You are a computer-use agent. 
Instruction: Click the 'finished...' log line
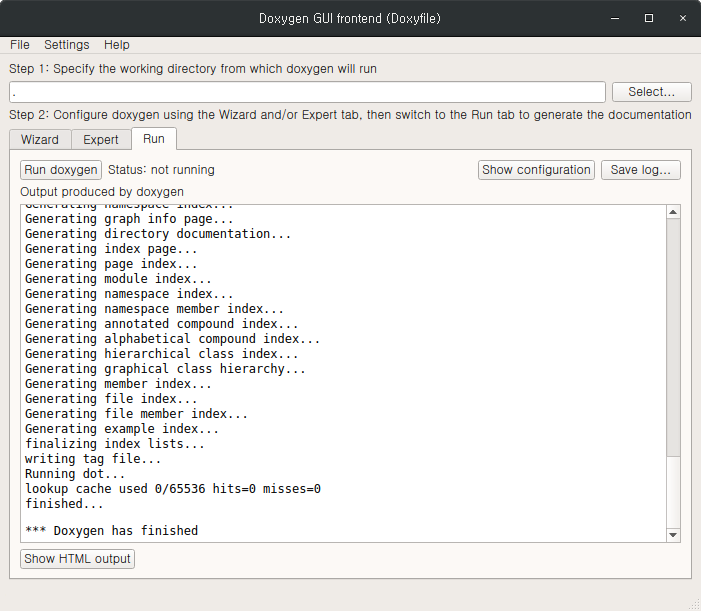64,504
